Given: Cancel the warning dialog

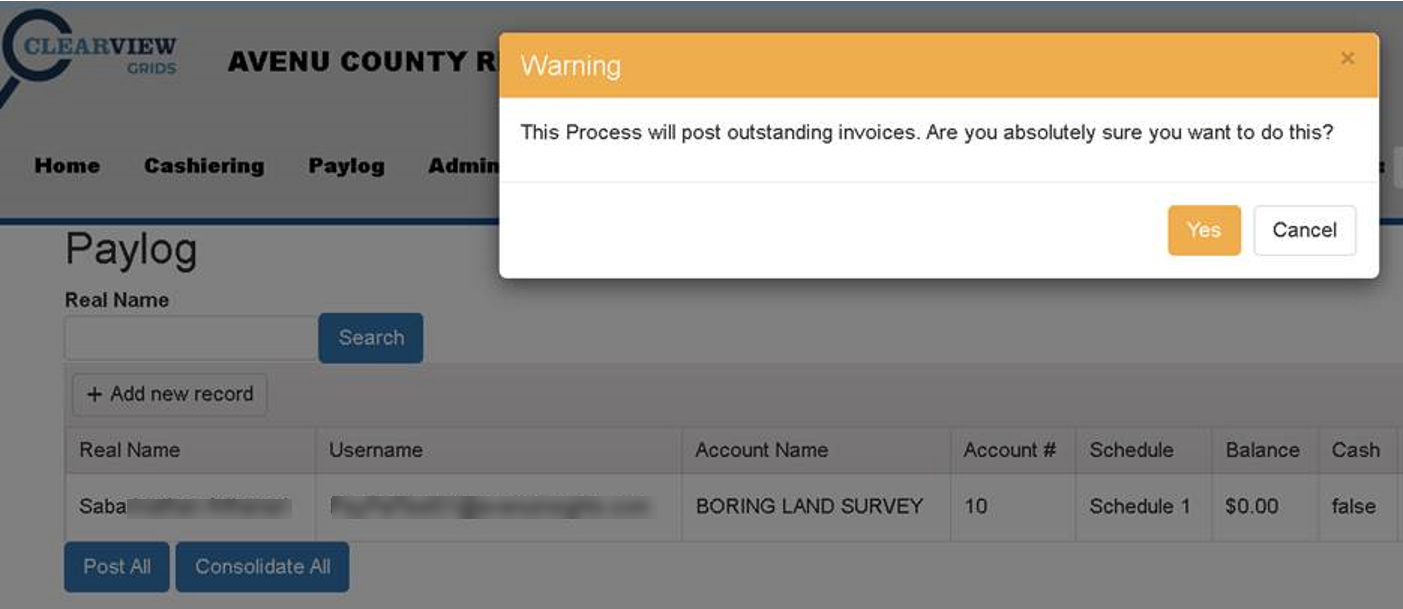Looking at the screenshot, I should tap(1304, 230).
